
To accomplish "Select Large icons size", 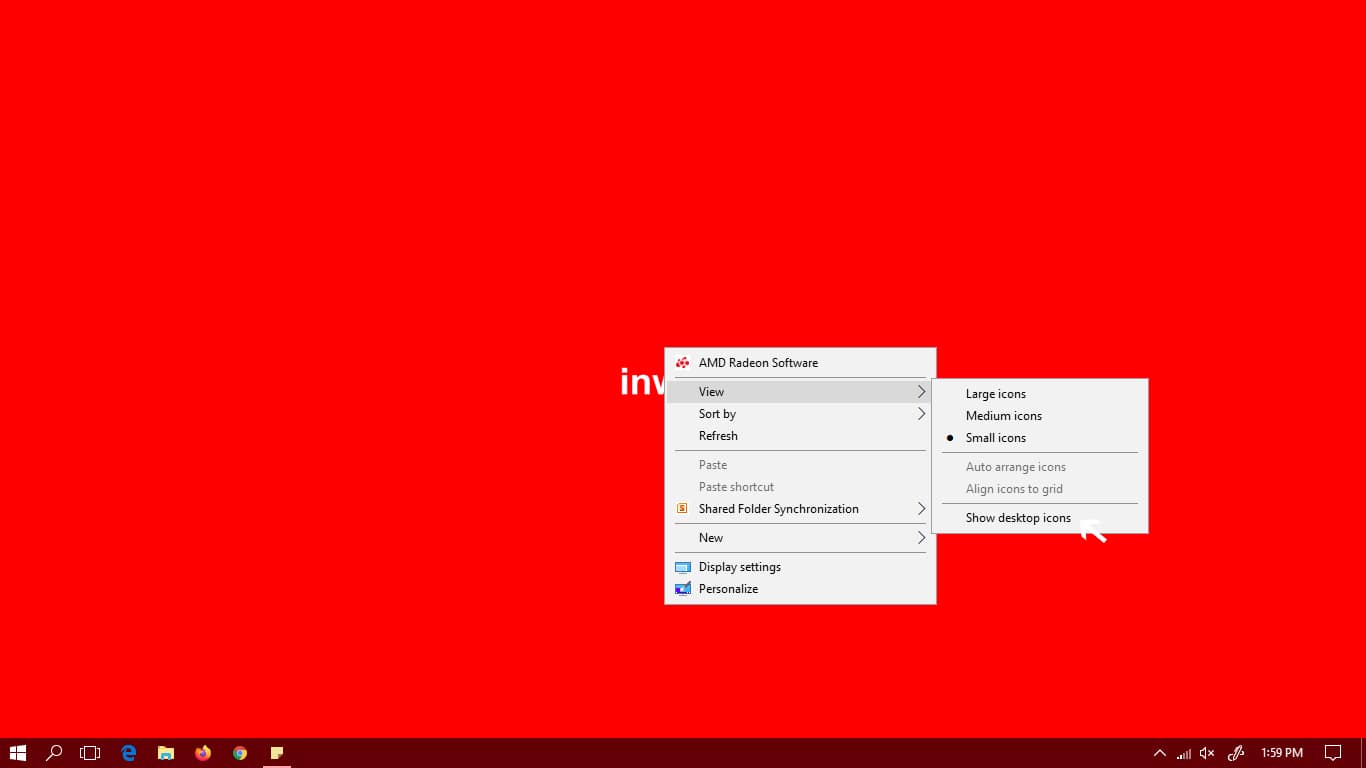I will click(995, 393).
